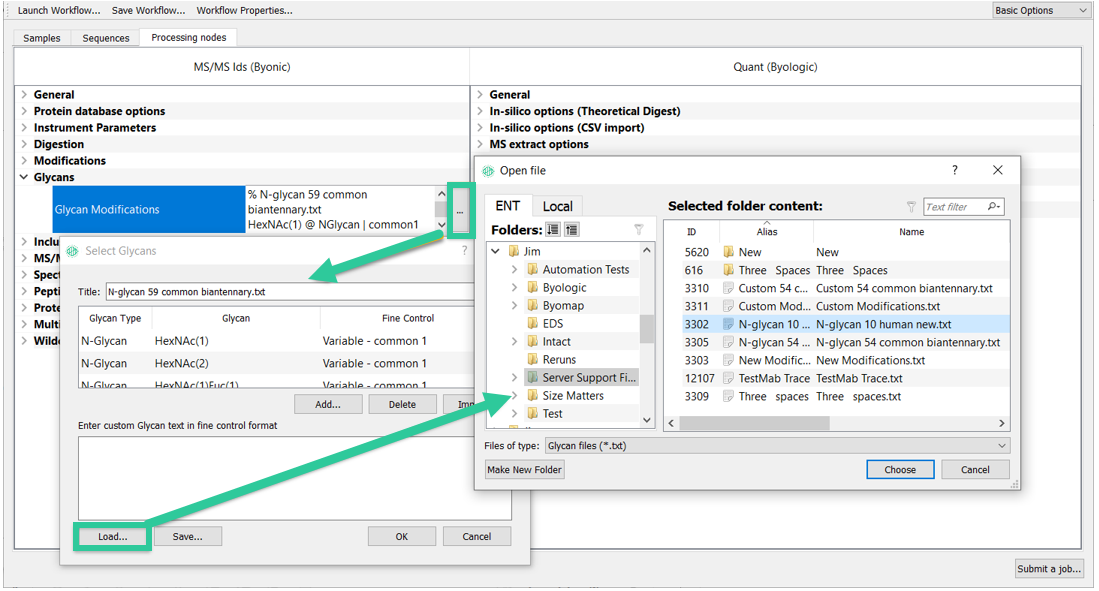Viewport: 1099px width, 591px height.
Task: Click the file icon of TestMab Trace.txt
Action: pyautogui.click(x=729, y=378)
